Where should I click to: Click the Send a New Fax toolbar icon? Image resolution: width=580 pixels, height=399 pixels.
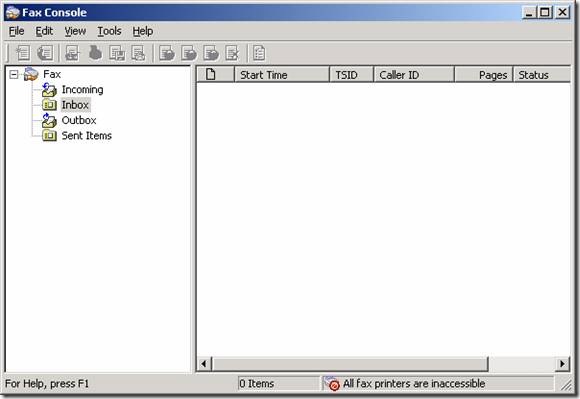click(23, 53)
